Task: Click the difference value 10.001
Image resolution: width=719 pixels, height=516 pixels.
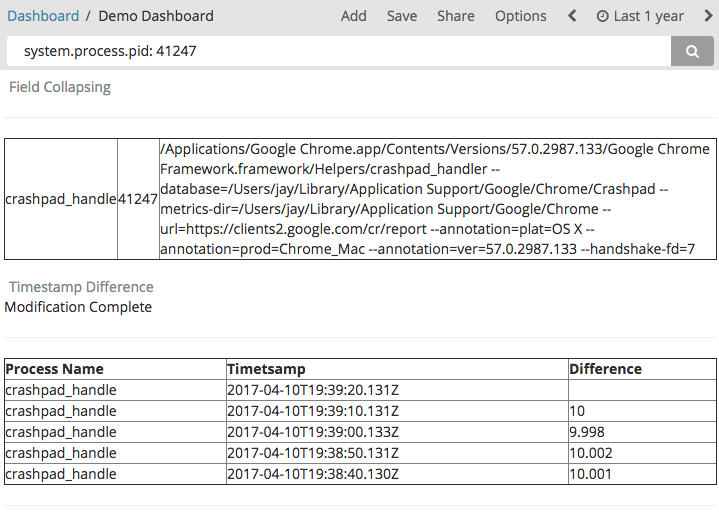Action: point(590,474)
